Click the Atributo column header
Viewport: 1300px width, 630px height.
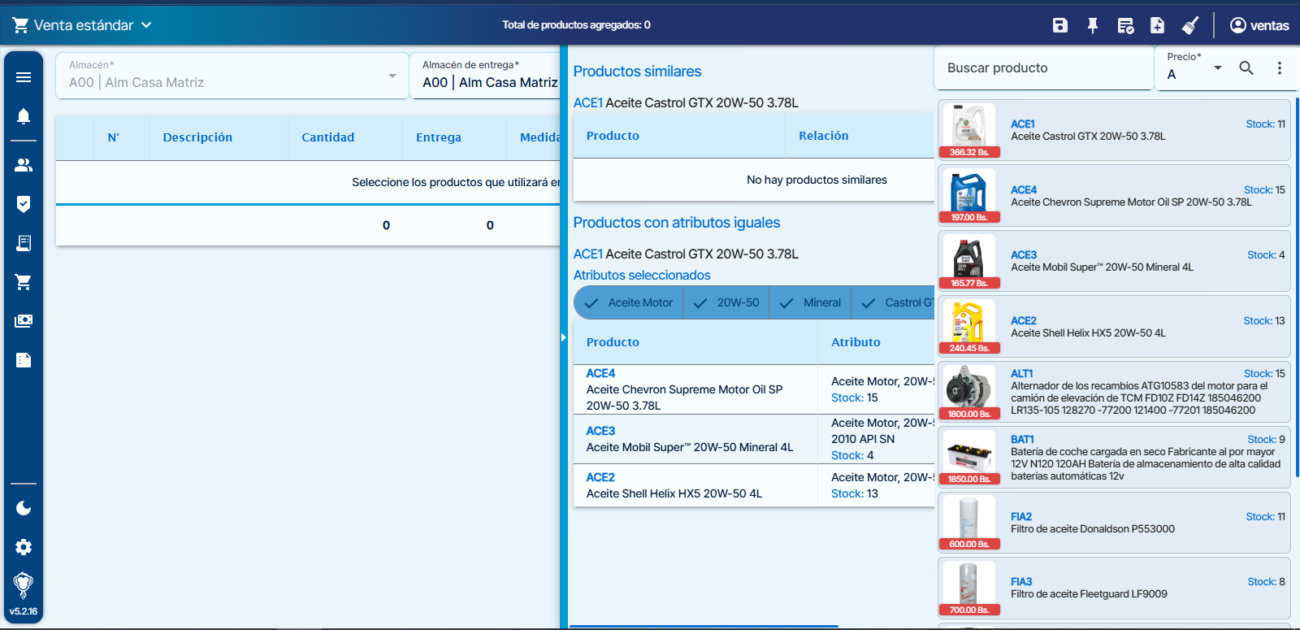click(856, 342)
